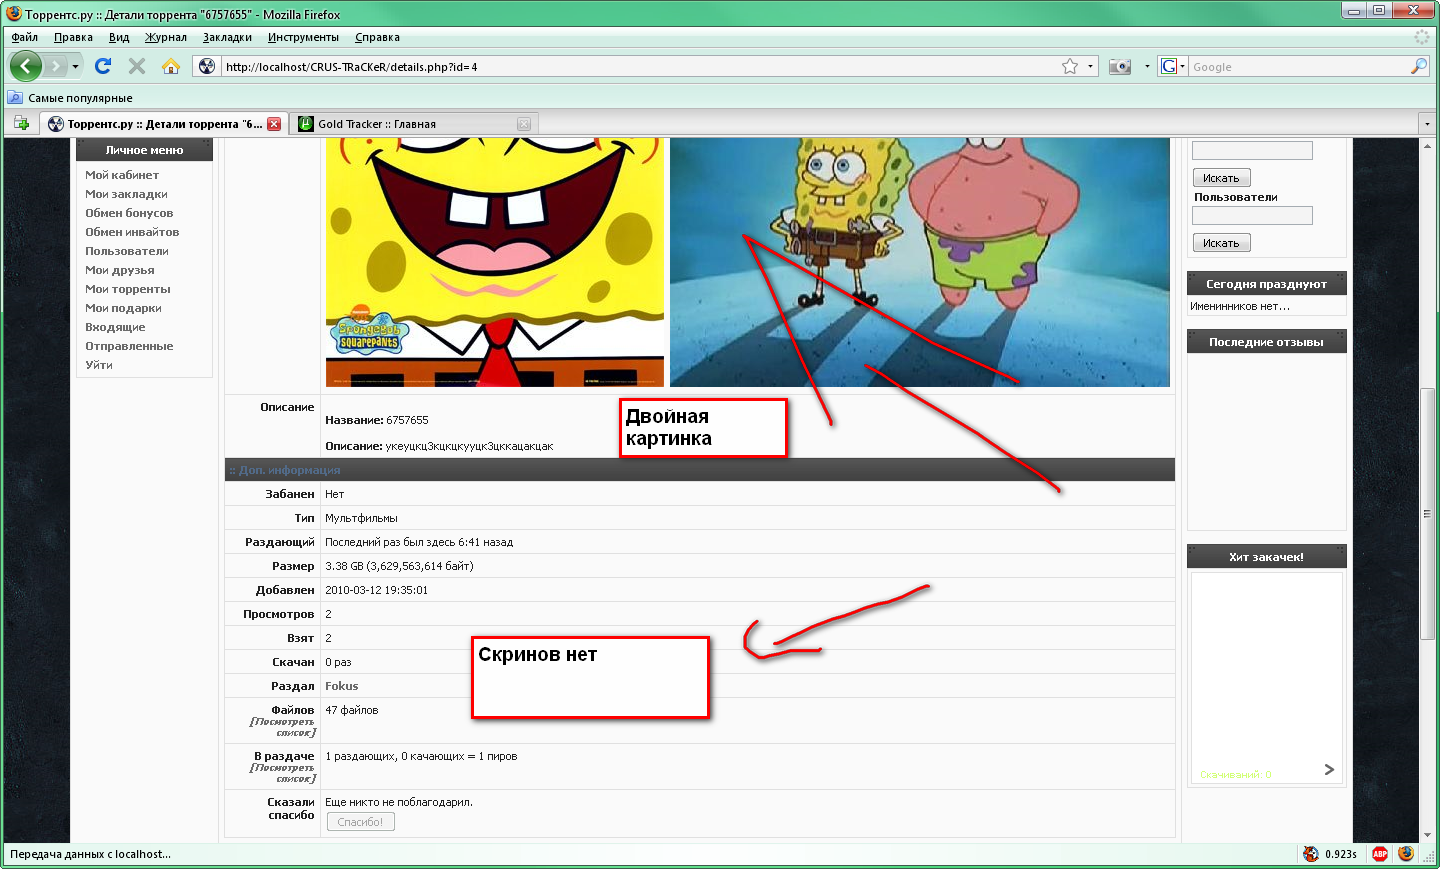Open the Google search engine selector

(x=1172, y=66)
